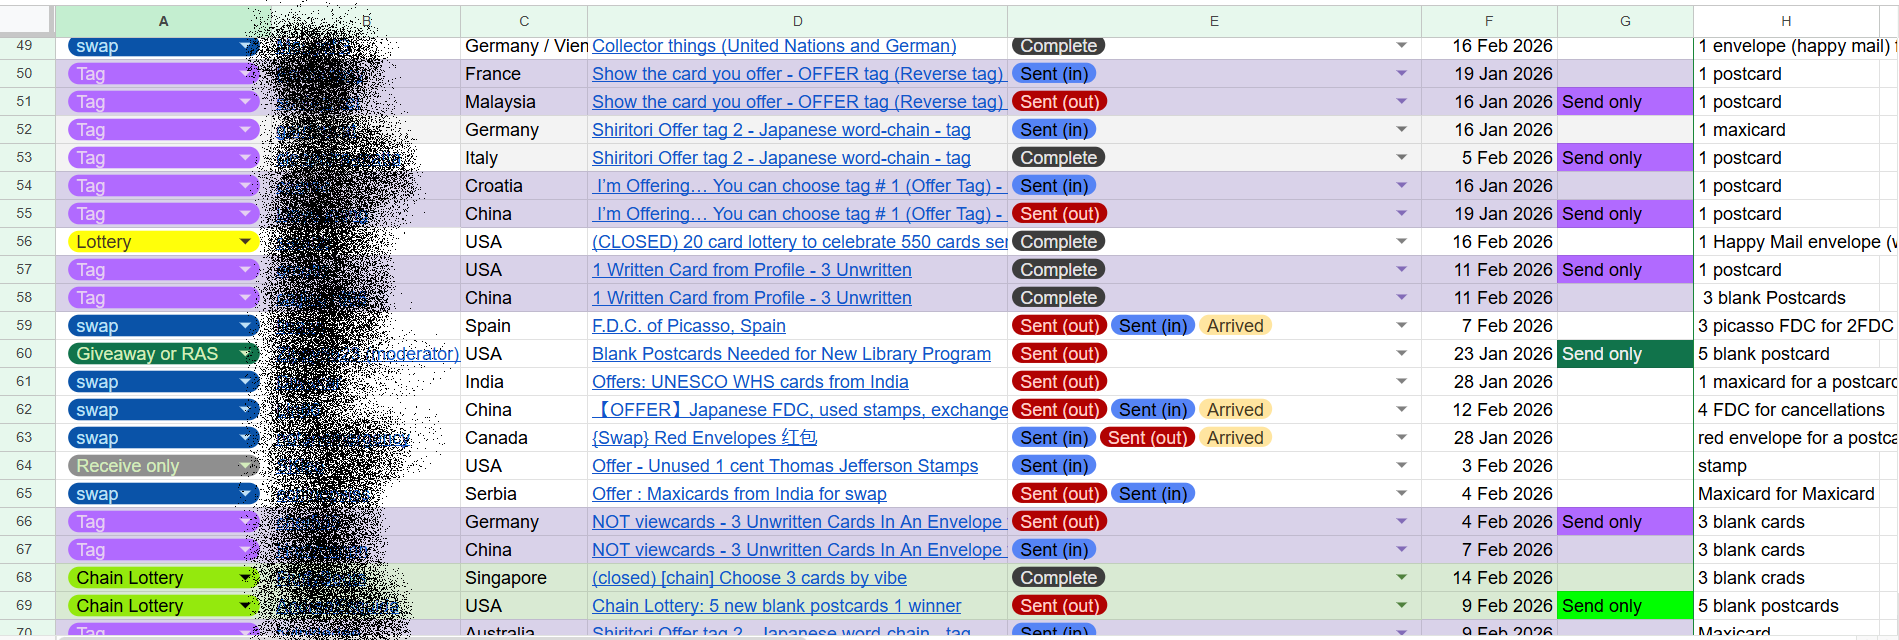Open the Lottery category dropdown in row 56

click(245, 242)
